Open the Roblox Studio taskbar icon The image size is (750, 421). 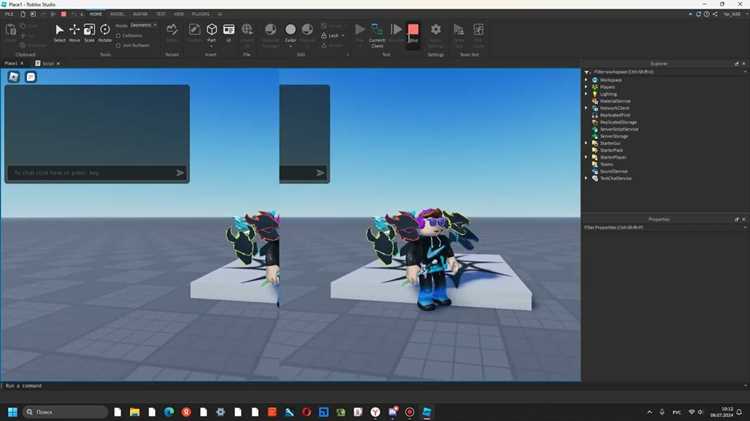(x=427, y=412)
